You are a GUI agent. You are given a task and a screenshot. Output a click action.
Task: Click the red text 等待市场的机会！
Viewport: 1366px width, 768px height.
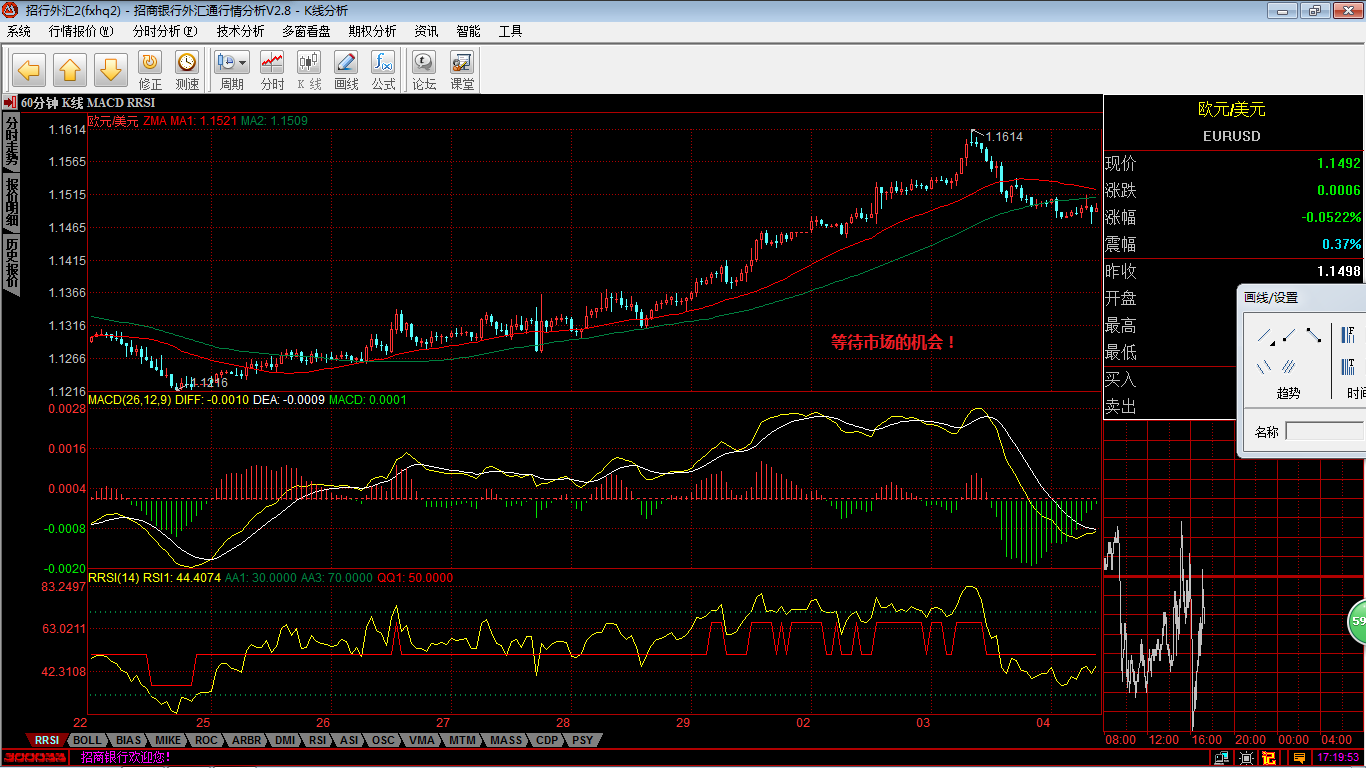(894, 341)
